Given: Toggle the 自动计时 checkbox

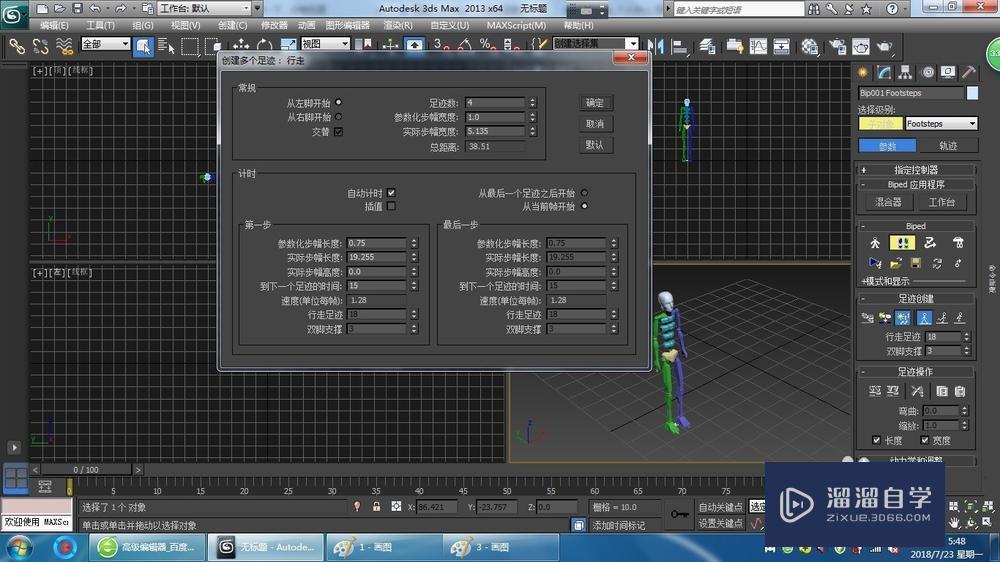Looking at the screenshot, I should click(x=391, y=193).
